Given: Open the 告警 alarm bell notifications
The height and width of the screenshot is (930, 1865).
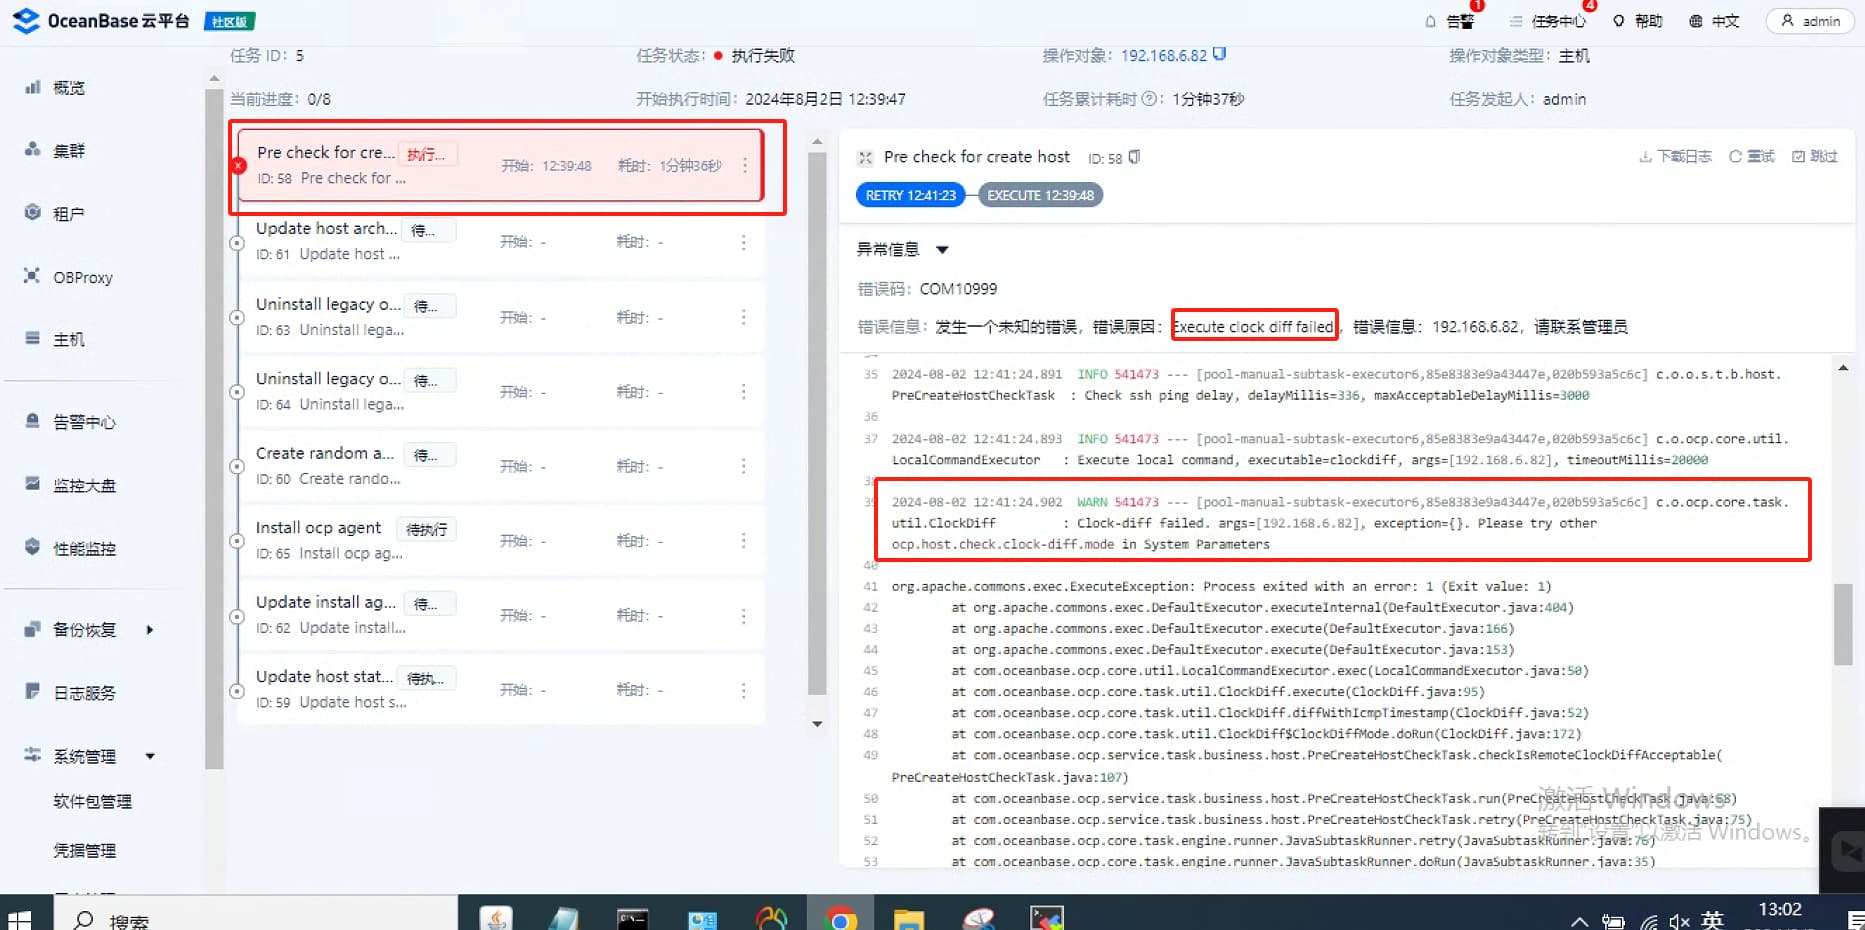Looking at the screenshot, I should pyautogui.click(x=1449, y=21).
